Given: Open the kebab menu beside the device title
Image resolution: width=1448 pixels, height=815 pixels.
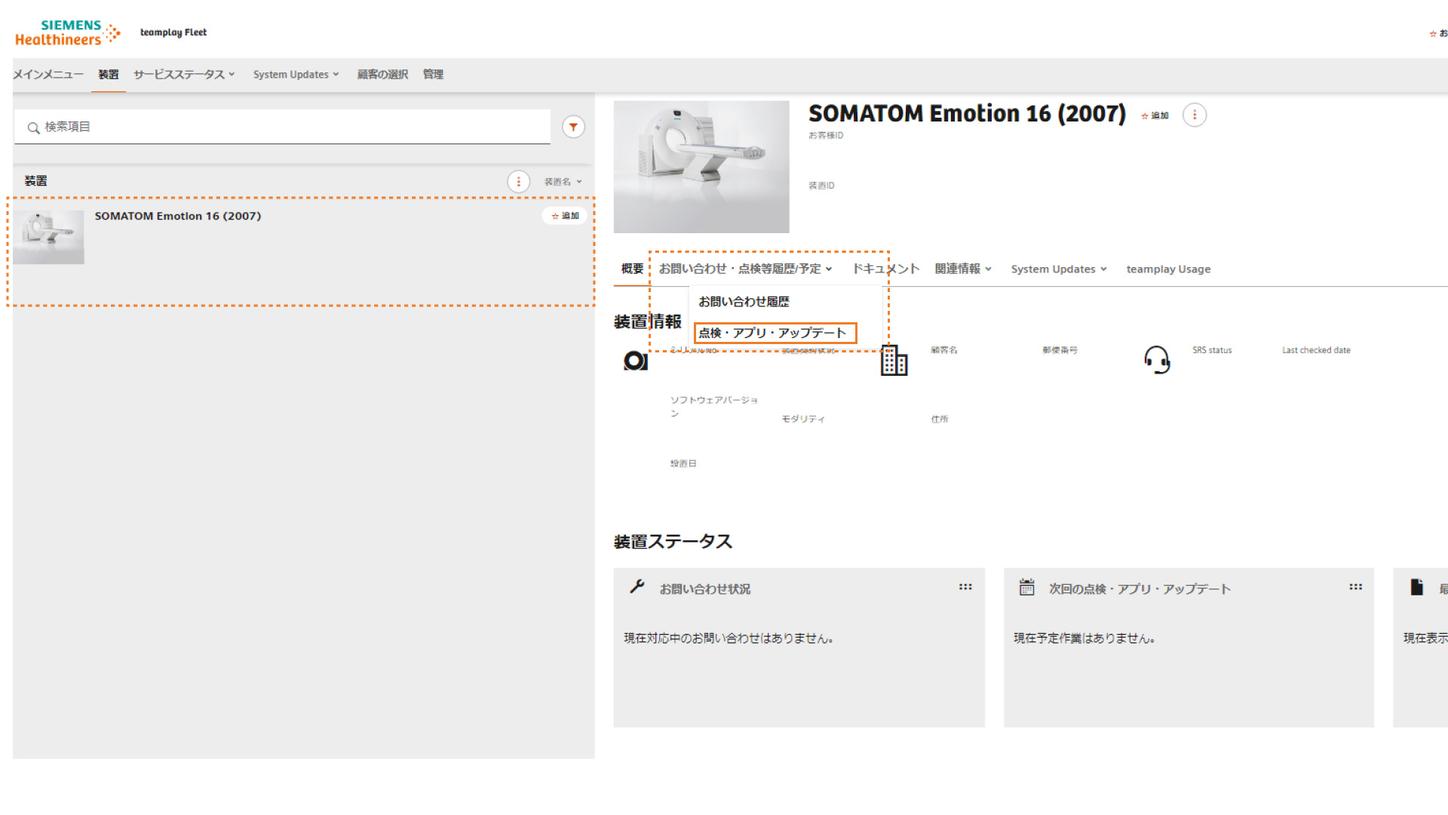Looking at the screenshot, I should (x=1194, y=114).
